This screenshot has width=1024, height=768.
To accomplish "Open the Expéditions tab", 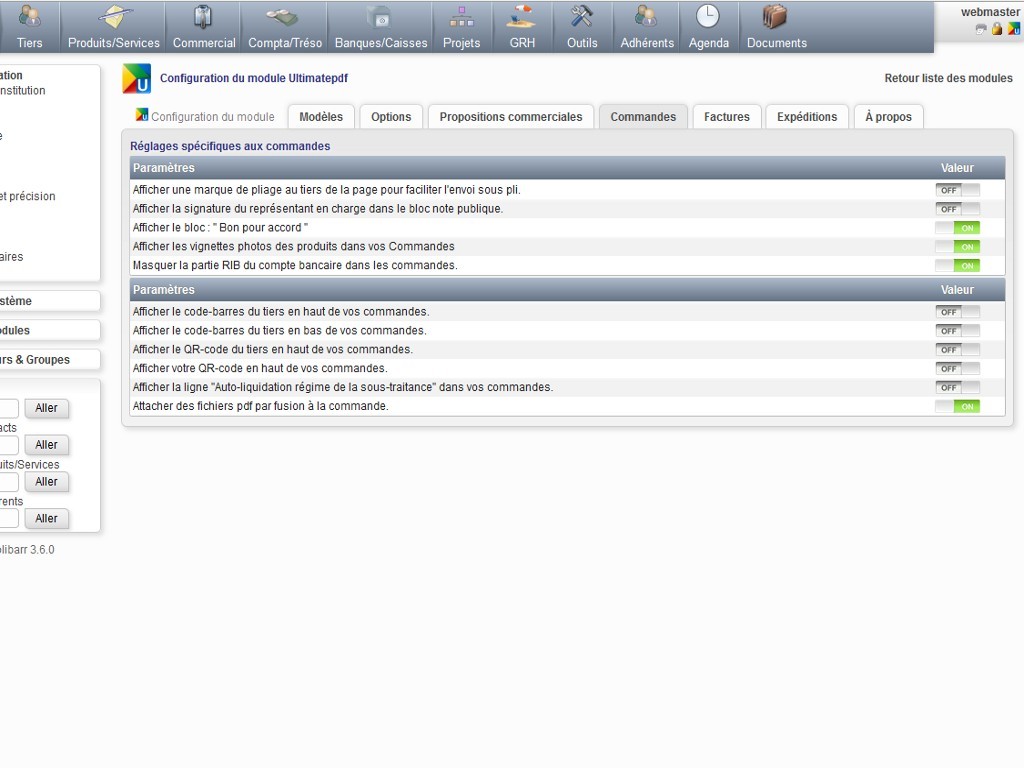I will click(x=807, y=117).
